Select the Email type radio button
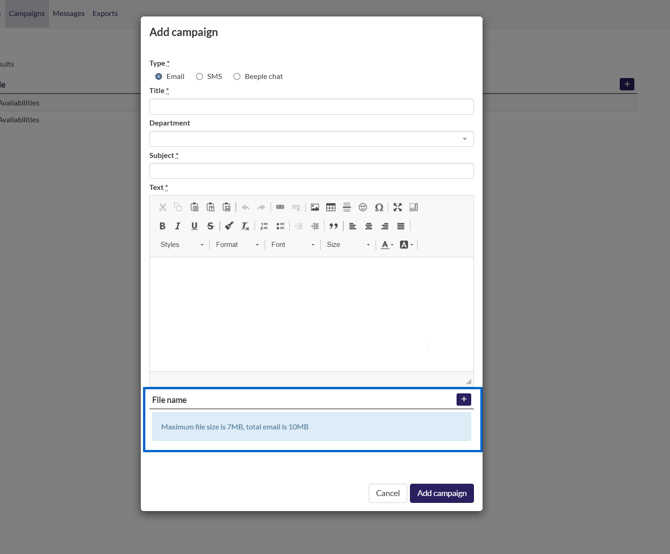 coord(159,76)
